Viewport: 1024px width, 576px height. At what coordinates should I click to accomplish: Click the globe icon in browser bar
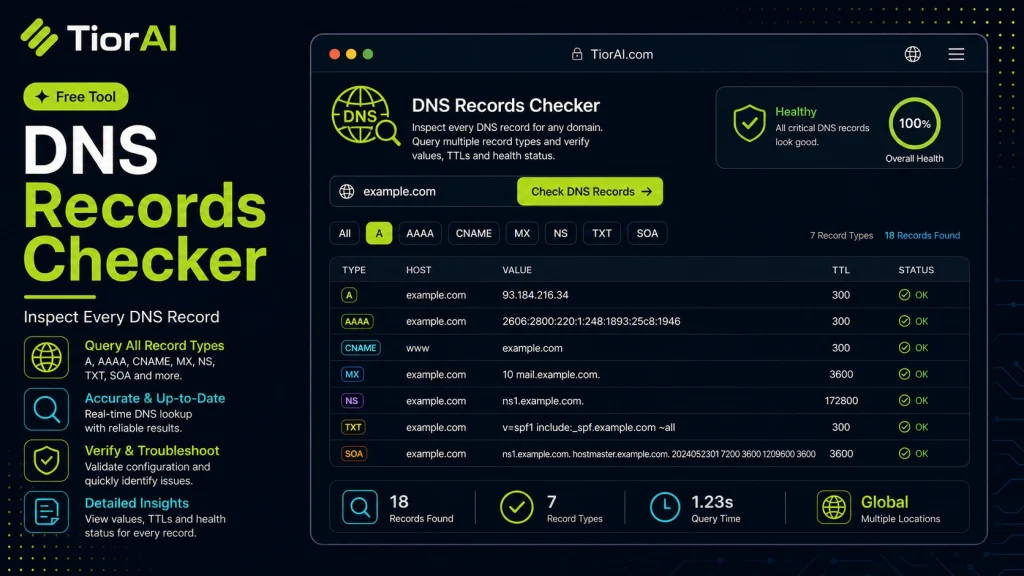pyautogui.click(x=912, y=54)
